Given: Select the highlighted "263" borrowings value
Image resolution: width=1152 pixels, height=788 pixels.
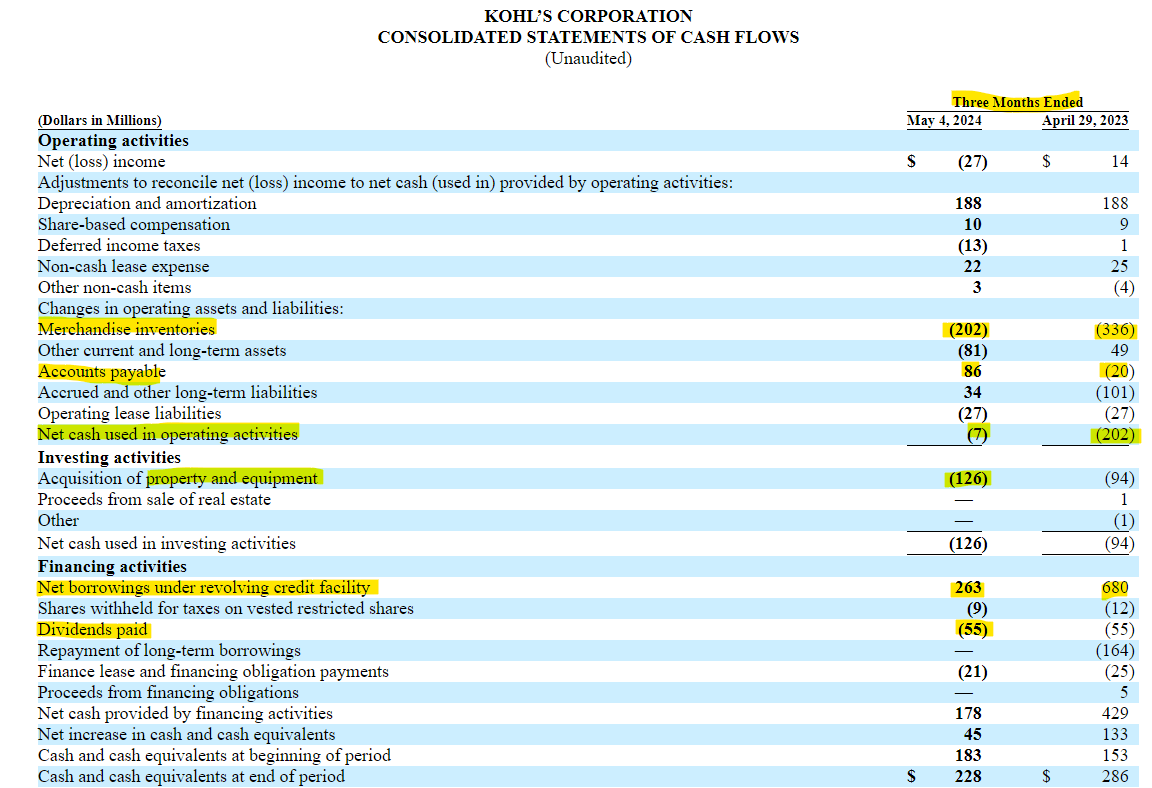Looking at the screenshot, I should [x=966, y=587].
